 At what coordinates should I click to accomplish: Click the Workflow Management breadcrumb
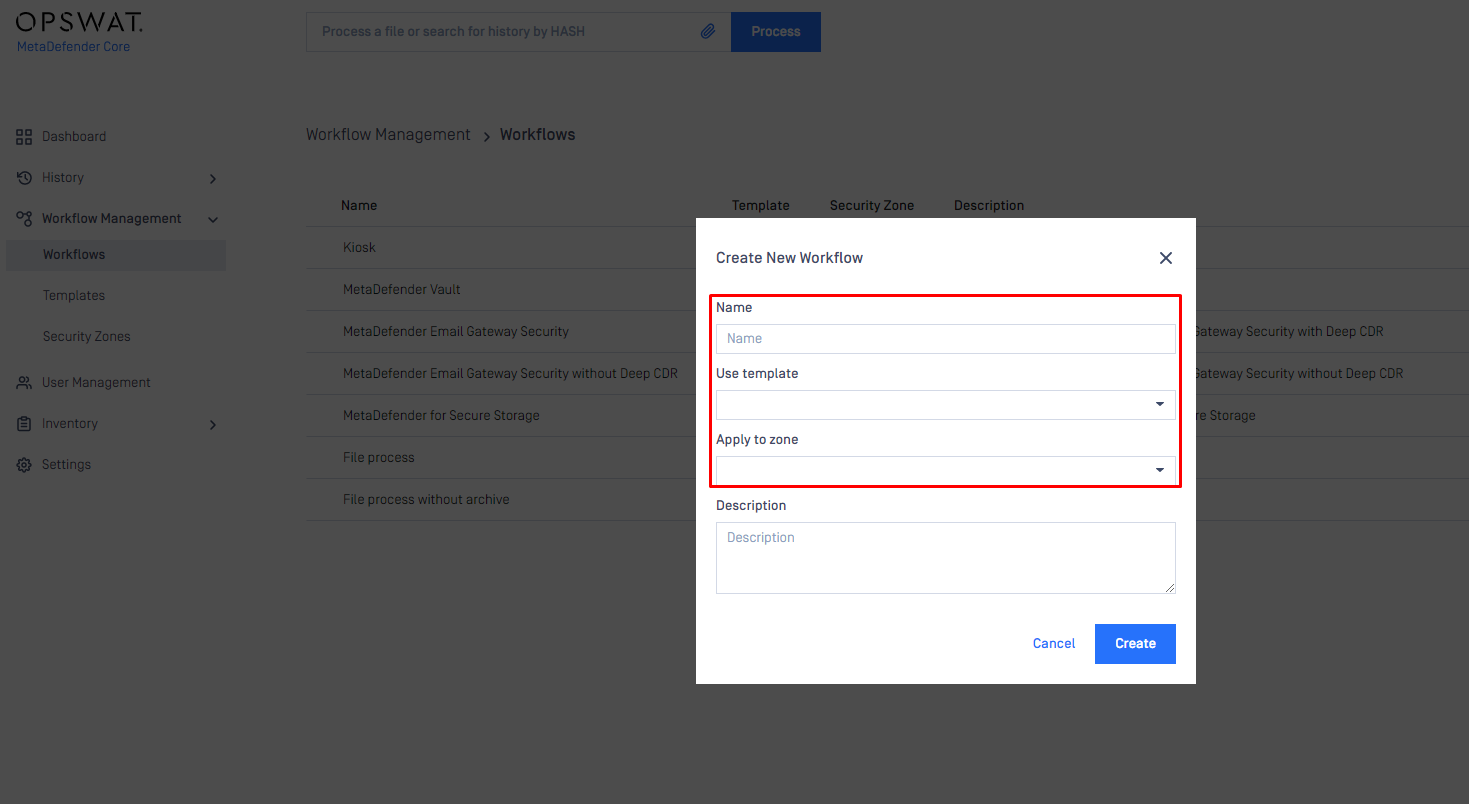point(388,135)
